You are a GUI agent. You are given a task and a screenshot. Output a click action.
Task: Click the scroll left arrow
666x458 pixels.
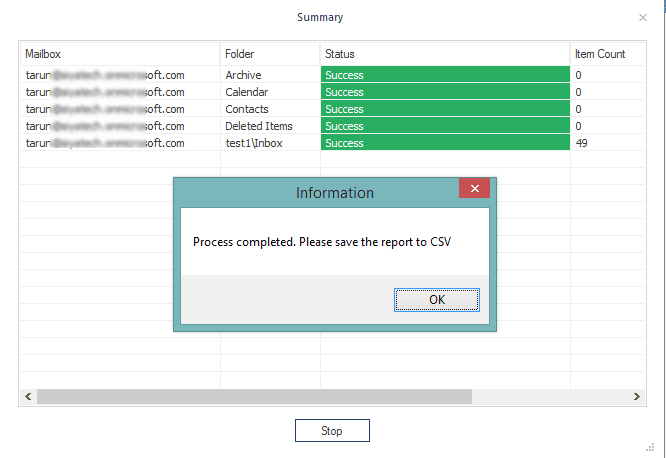(28, 396)
